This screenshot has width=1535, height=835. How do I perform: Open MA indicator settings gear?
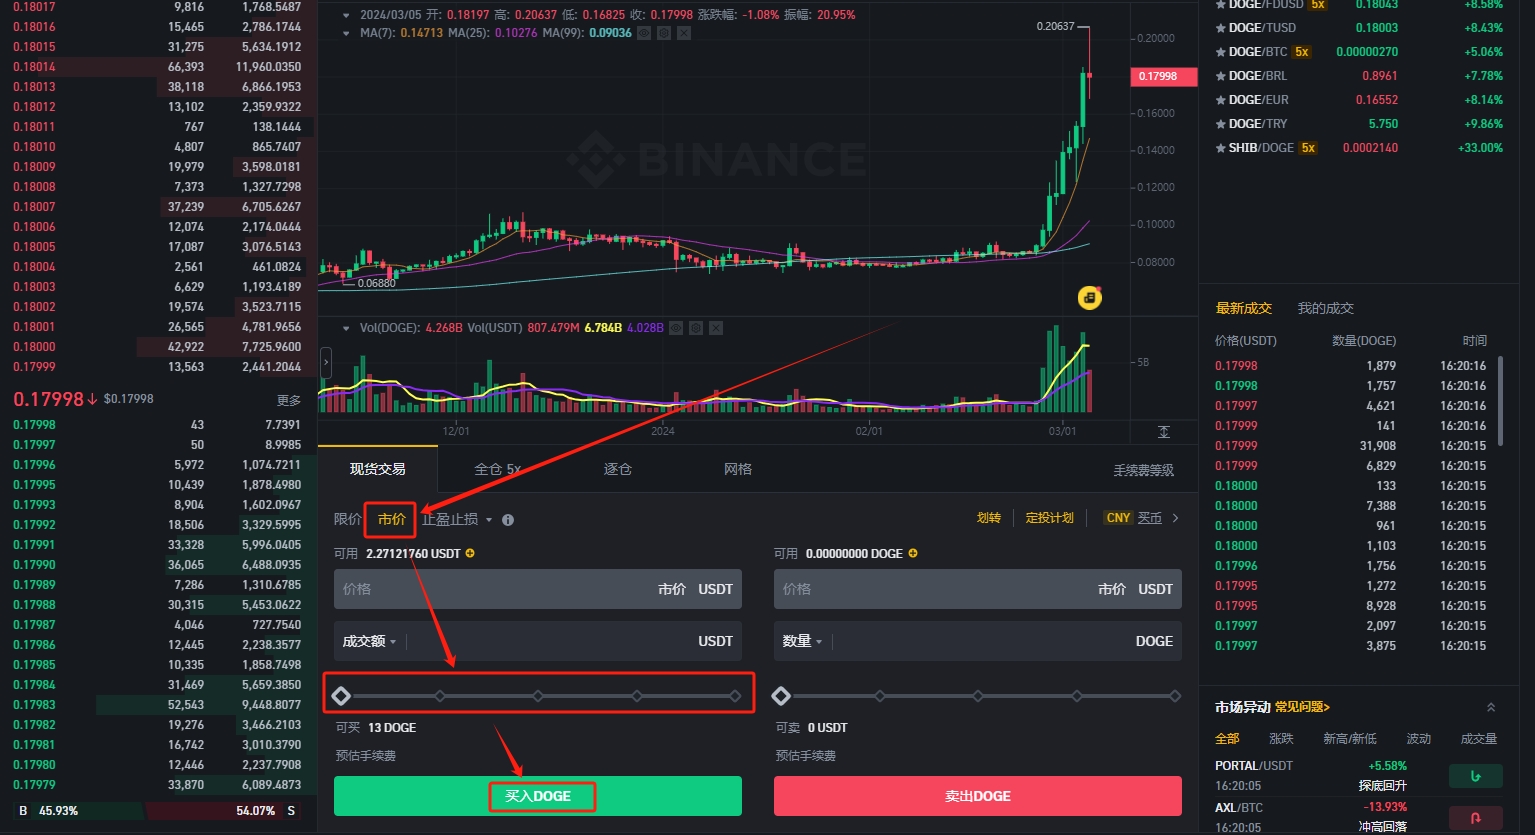click(x=664, y=33)
